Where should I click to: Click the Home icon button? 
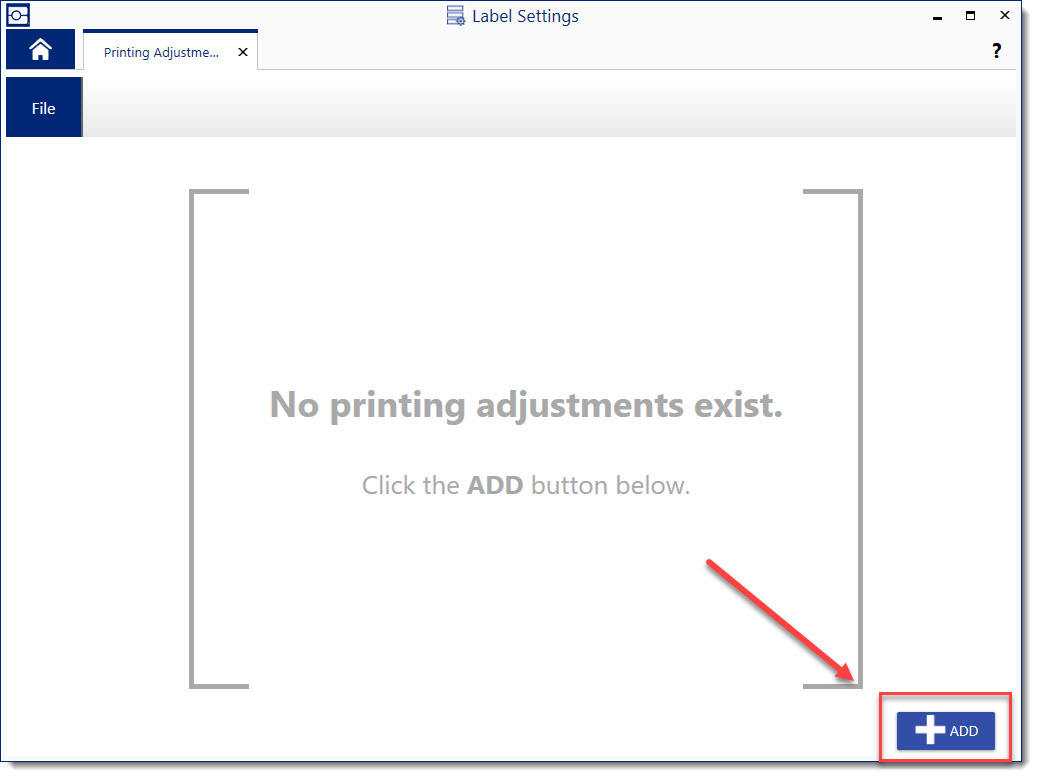pyautogui.click(x=40, y=50)
